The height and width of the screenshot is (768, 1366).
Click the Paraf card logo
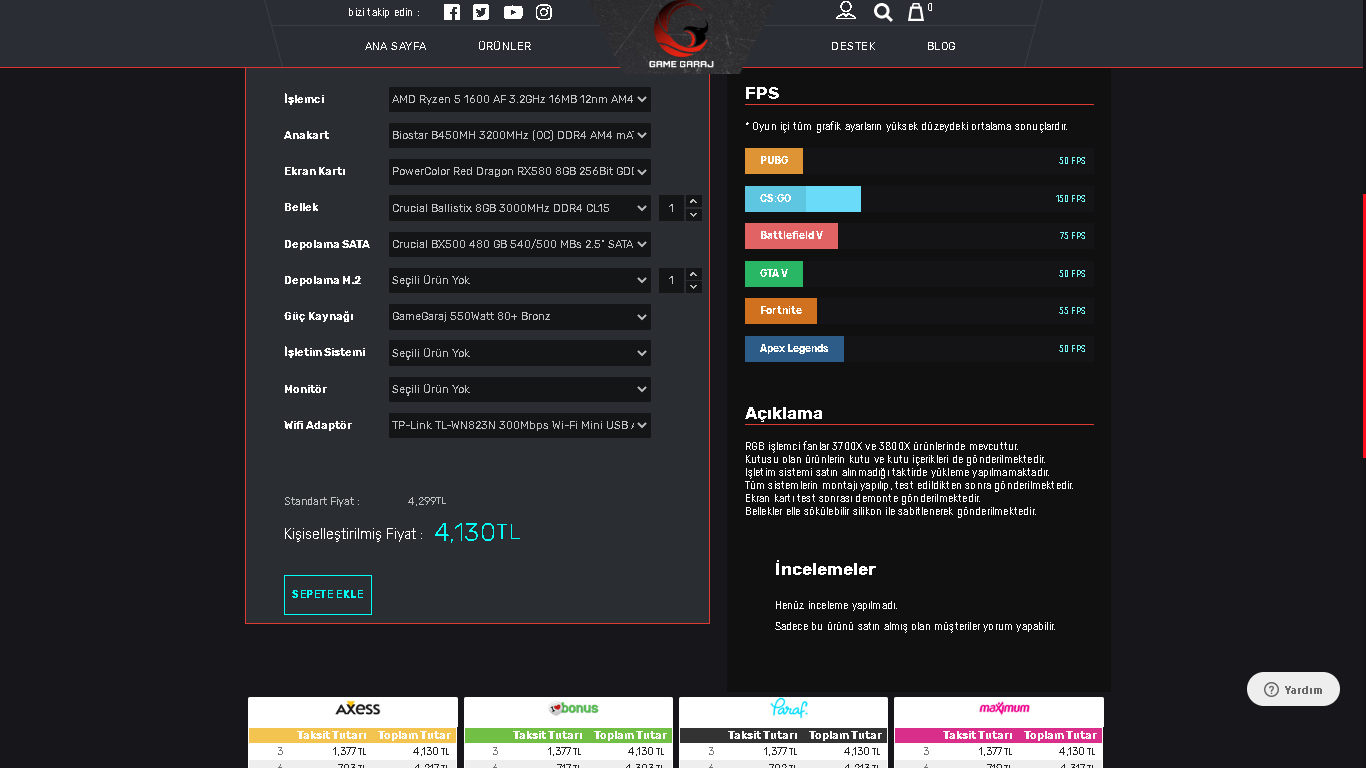789,708
